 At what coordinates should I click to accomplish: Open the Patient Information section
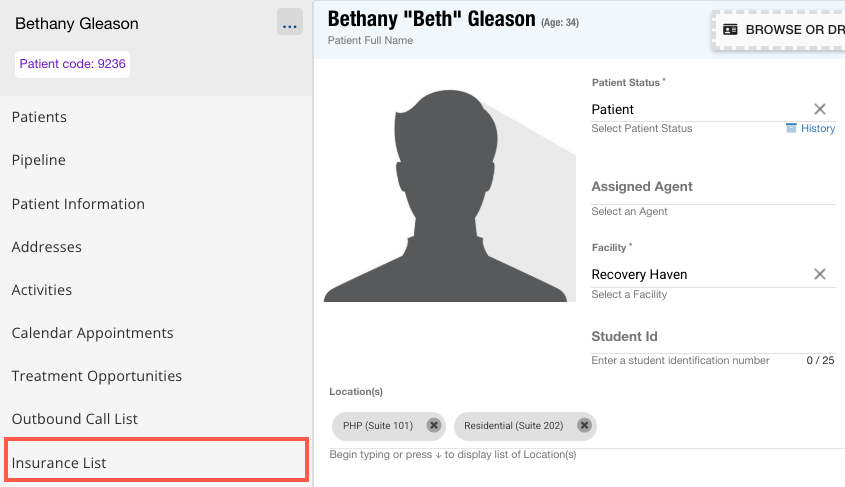pyautogui.click(x=78, y=204)
